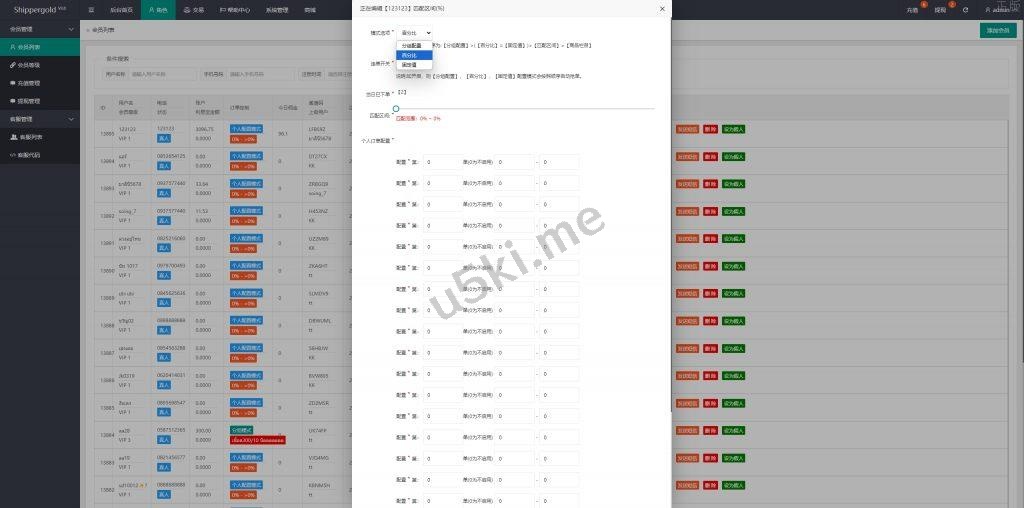Click the 匹配区间 slider handle
The image size is (1024, 508).
pos(396,108)
